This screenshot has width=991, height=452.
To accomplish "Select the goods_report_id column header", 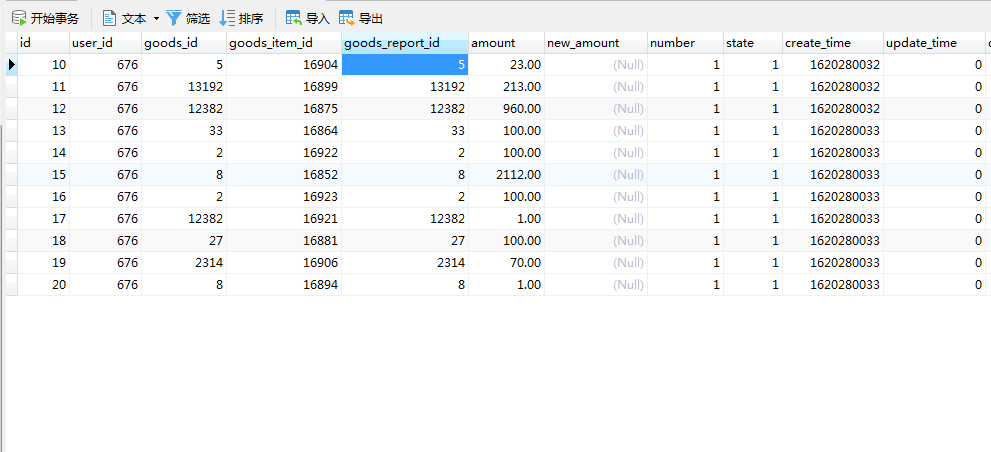I will coord(405,43).
